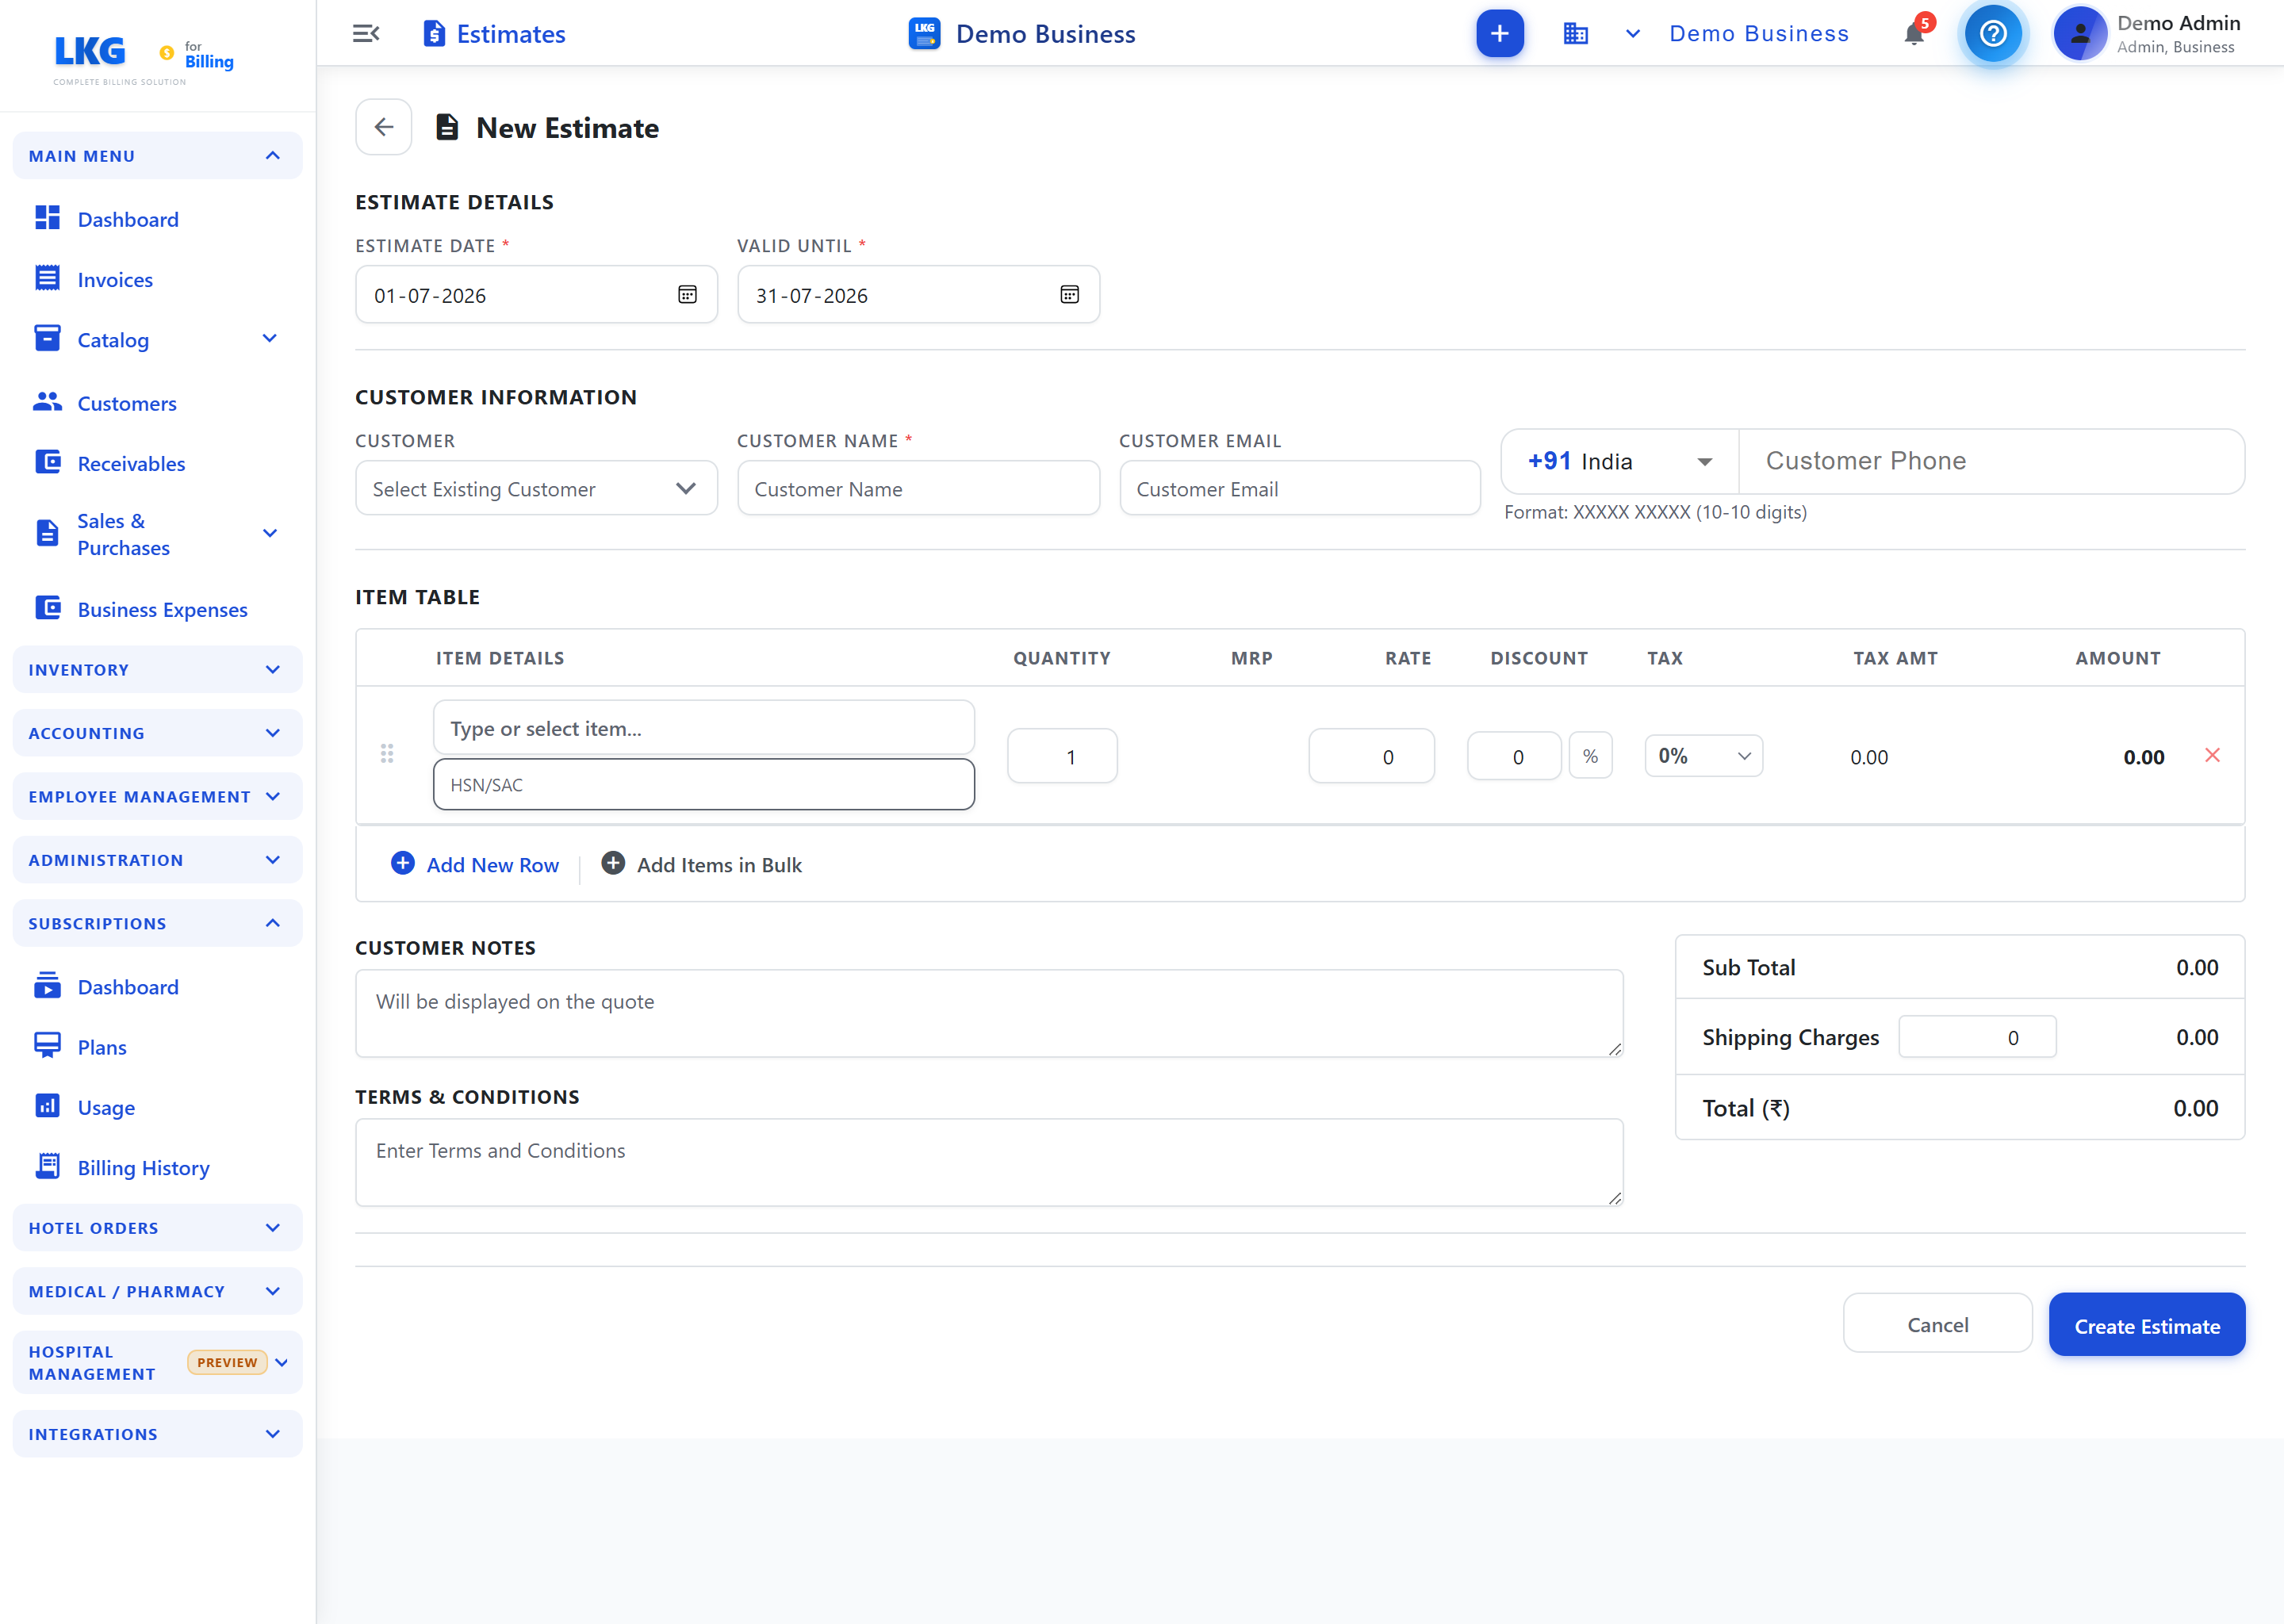Click the row drag handle in item table

pyautogui.click(x=387, y=754)
